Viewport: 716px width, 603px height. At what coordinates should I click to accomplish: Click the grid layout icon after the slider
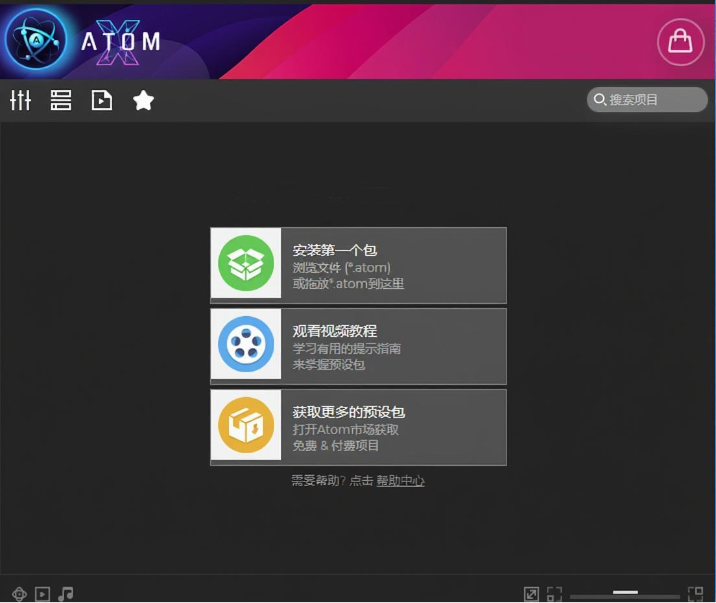click(x=695, y=594)
